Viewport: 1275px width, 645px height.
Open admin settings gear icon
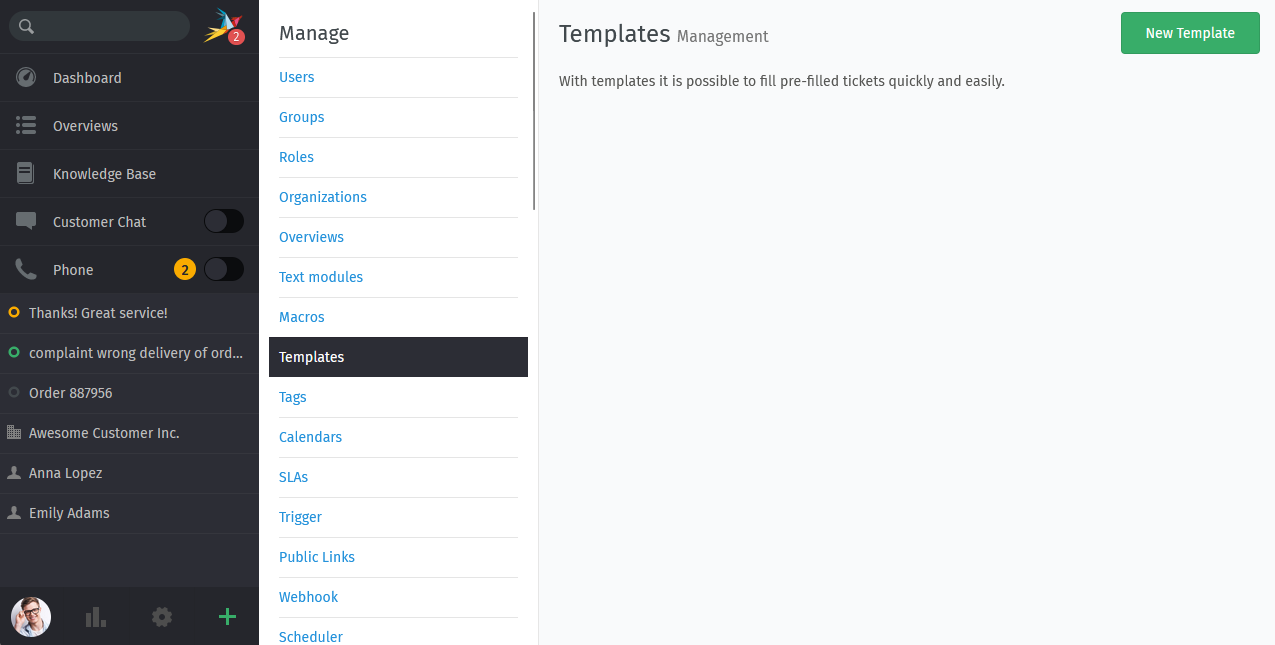coord(162,617)
